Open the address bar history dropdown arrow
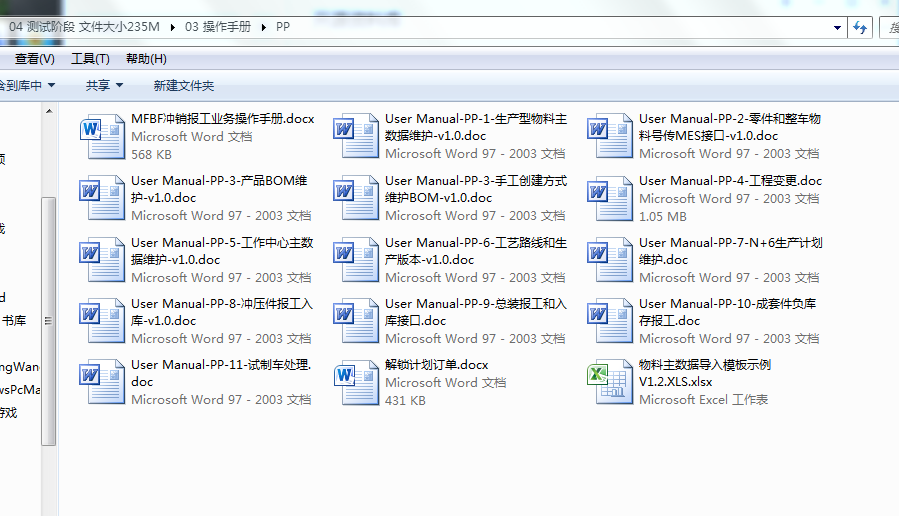This screenshot has width=899, height=516. (x=837, y=28)
